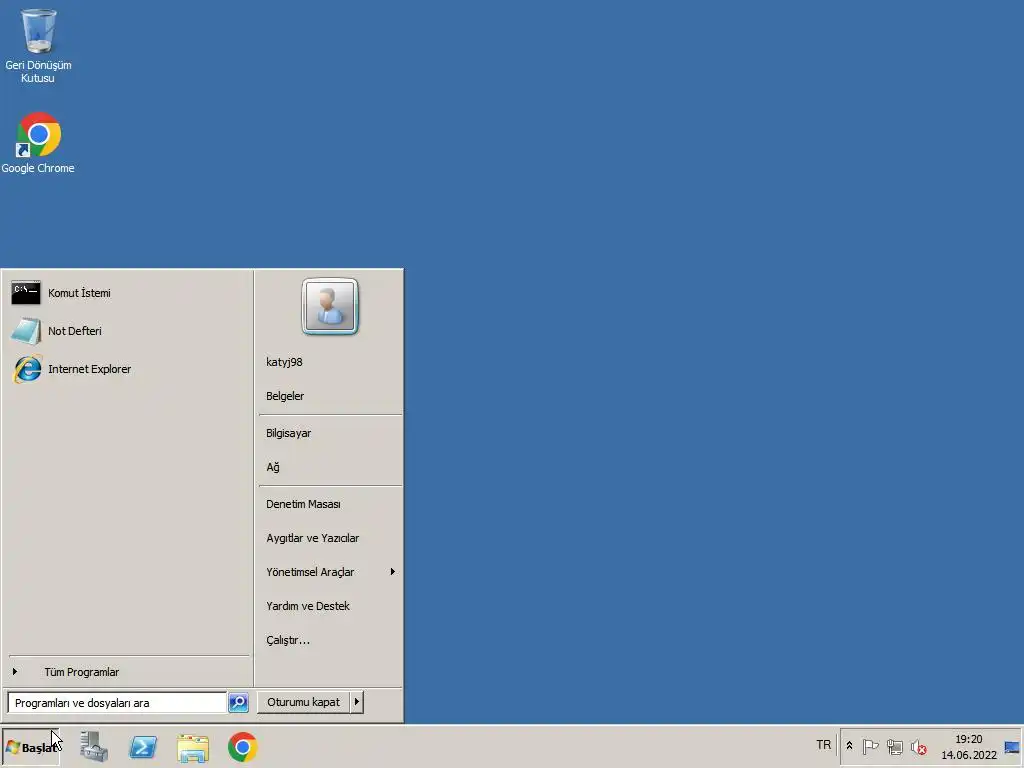Open Windows Explorer from taskbar
Screen dimensions: 1024x768
pos(193,747)
